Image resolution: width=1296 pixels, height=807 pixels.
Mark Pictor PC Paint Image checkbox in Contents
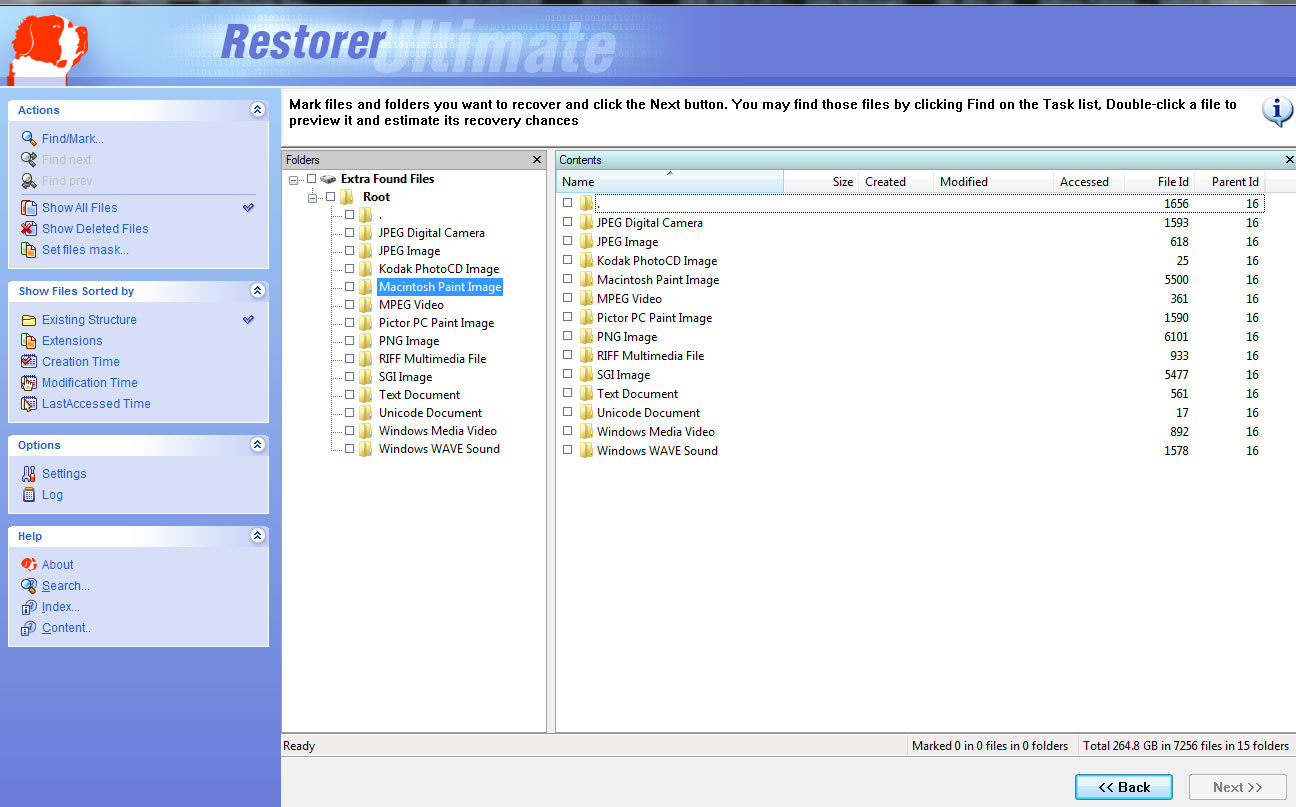click(567, 318)
